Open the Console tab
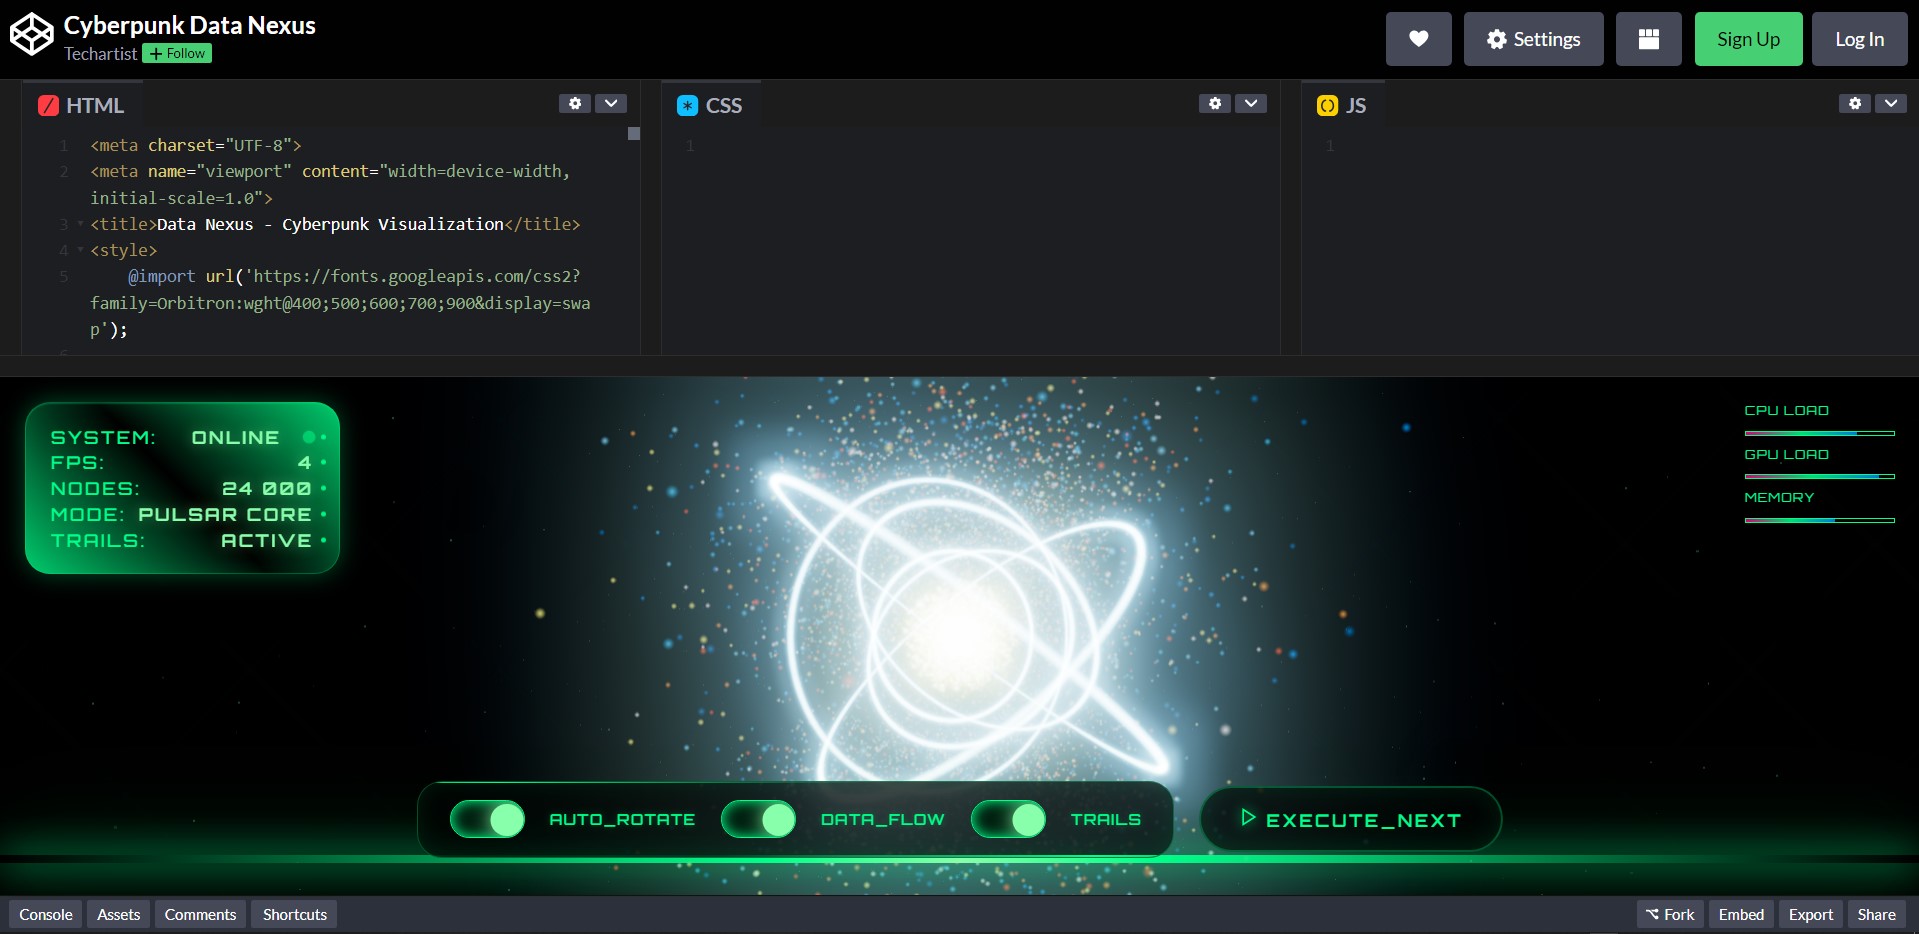This screenshot has width=1919, height=934. [x=46, y=914]
